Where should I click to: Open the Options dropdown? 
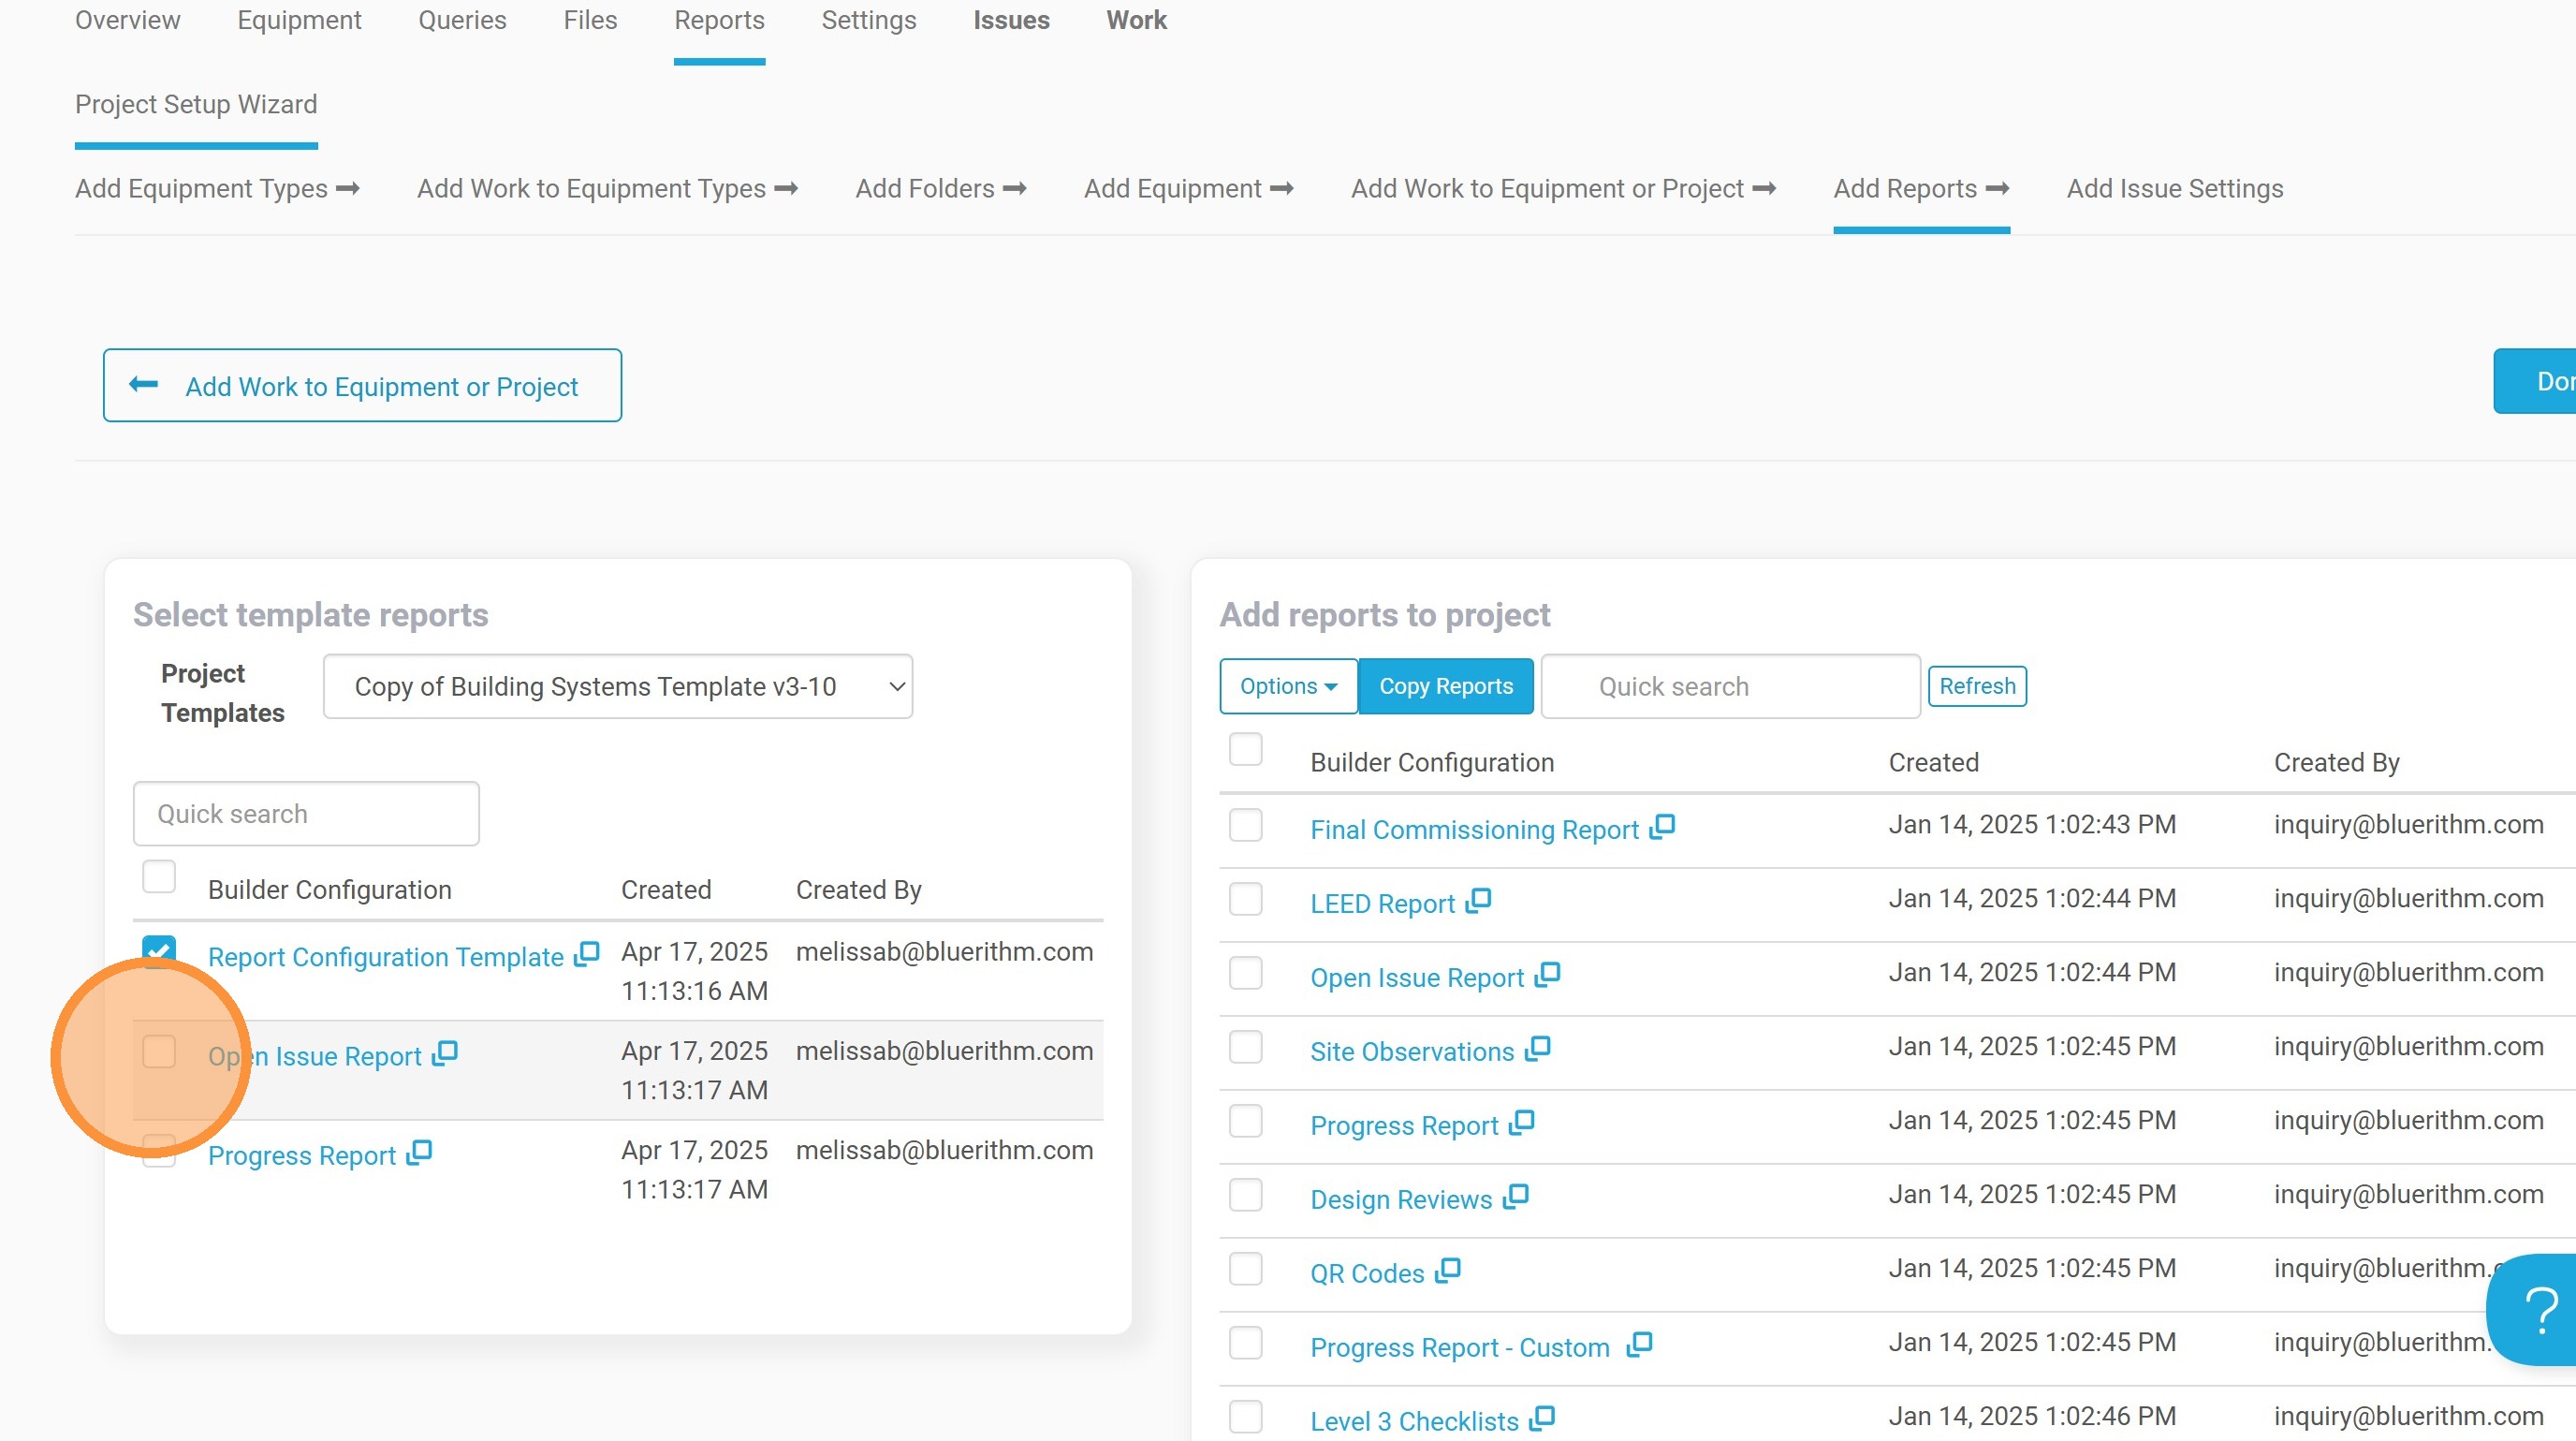click(1288, 686)
